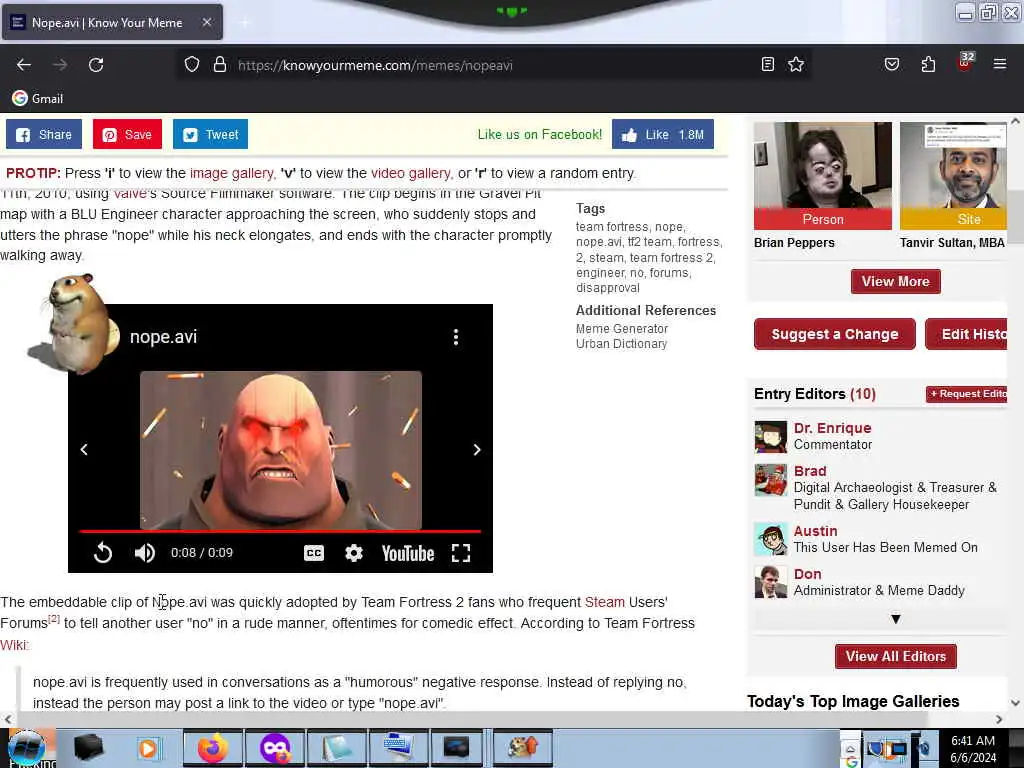The image size is (1024, 768).
Task: Open the Gmail bookmark
Action: click(x=38, y=99)
